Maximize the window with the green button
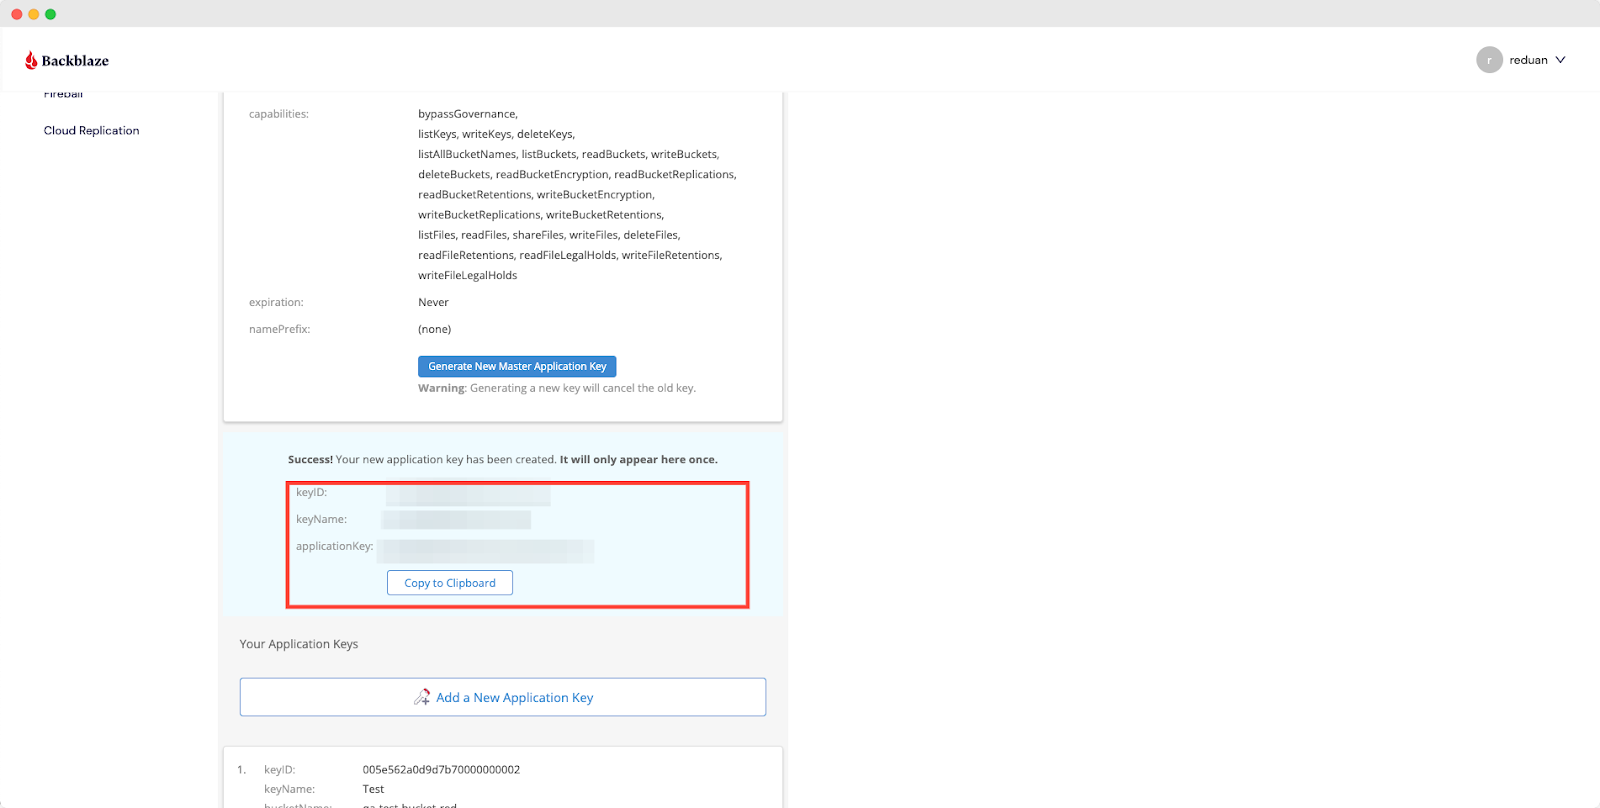Viewport: 1600px width, 808px height. tap(51, 14)
